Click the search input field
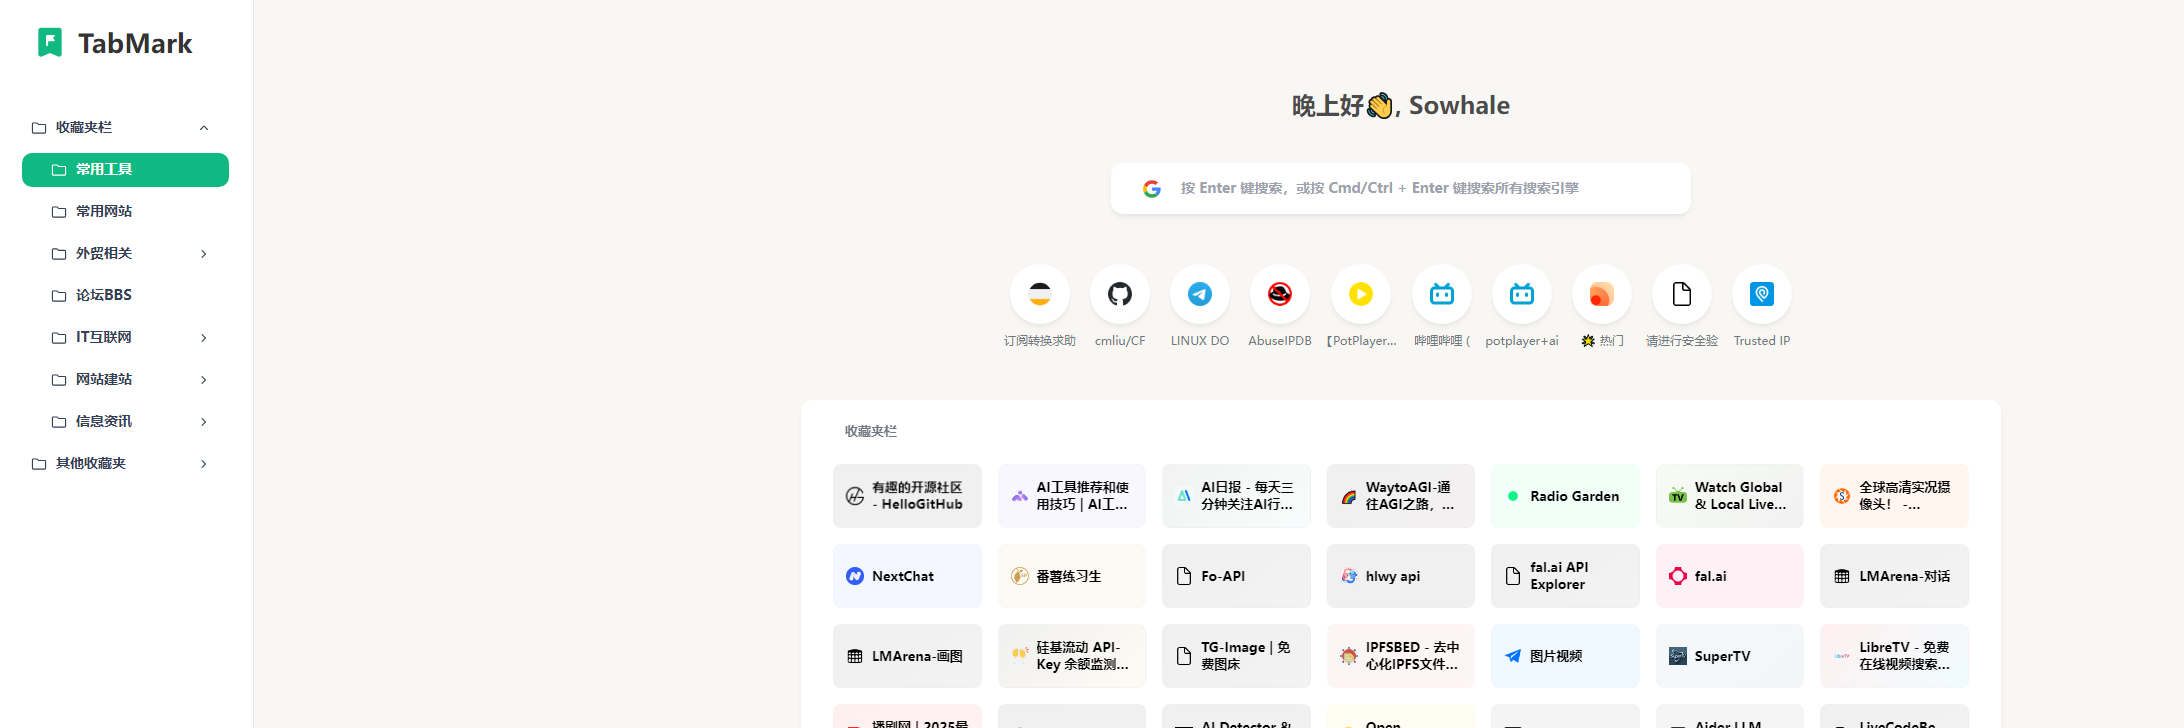Image resolution: width=2184 pixels, height=728 pixels. pos(1400,188)
